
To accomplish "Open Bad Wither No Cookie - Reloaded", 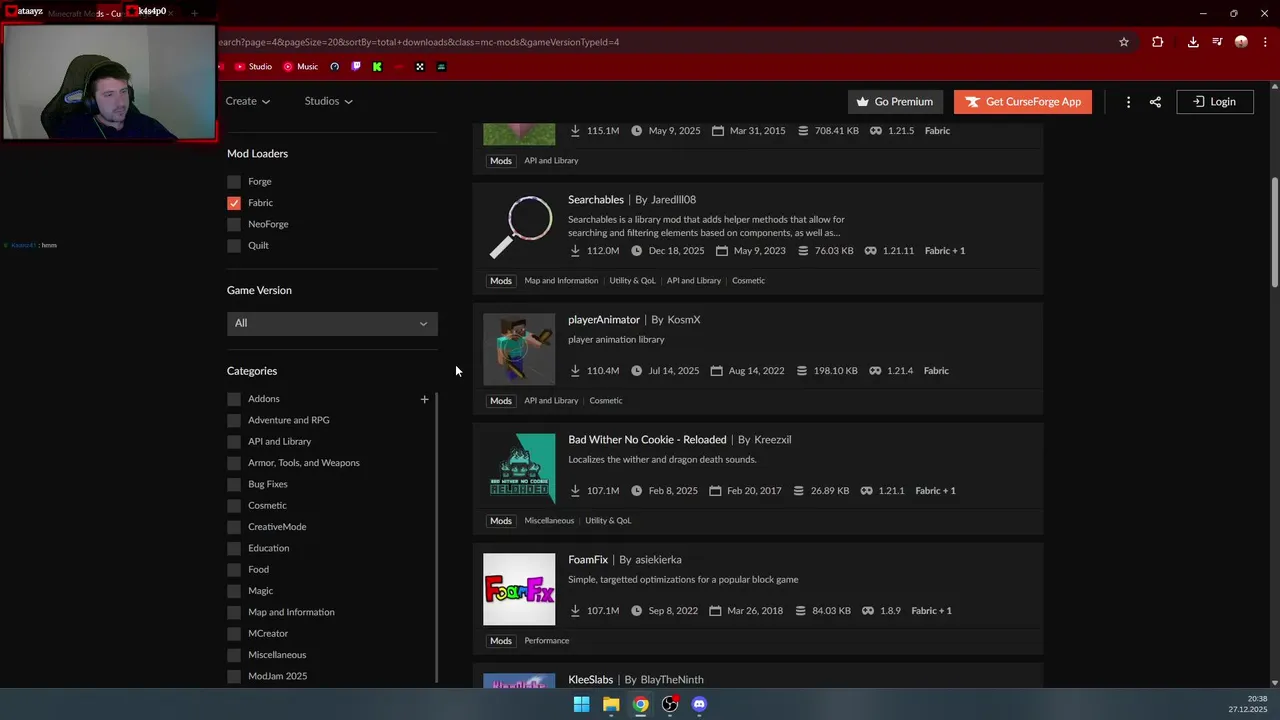I will [647, 440].
